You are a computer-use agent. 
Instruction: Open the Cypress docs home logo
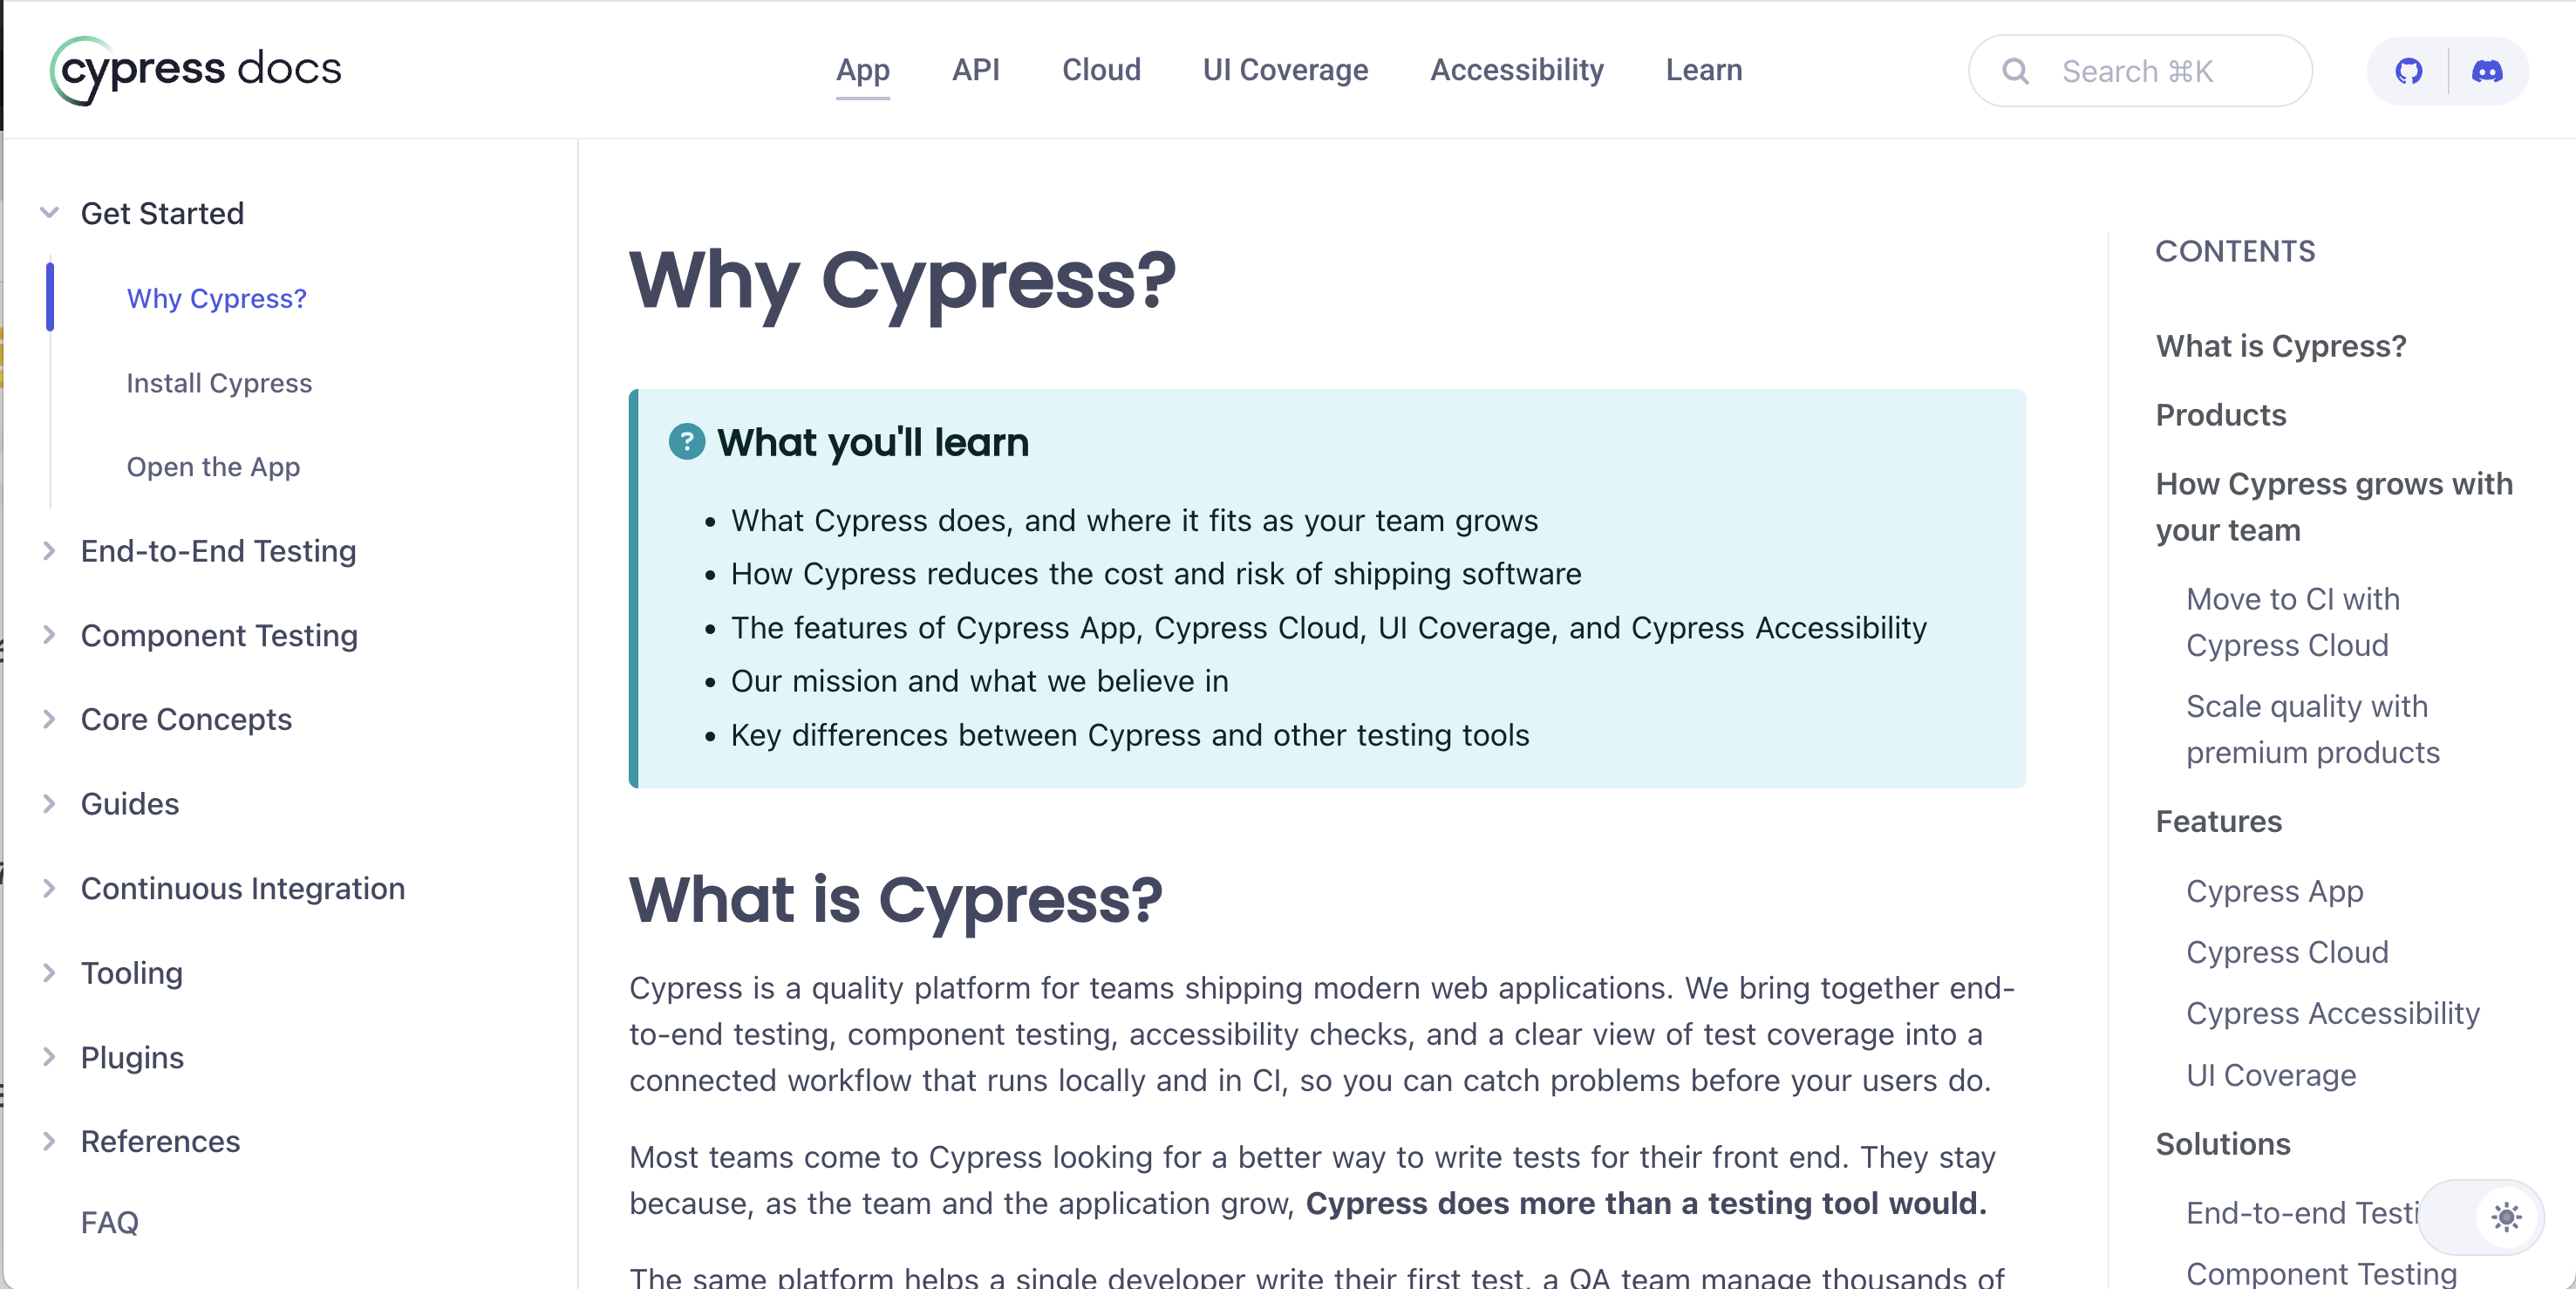[x=196, y=70]
